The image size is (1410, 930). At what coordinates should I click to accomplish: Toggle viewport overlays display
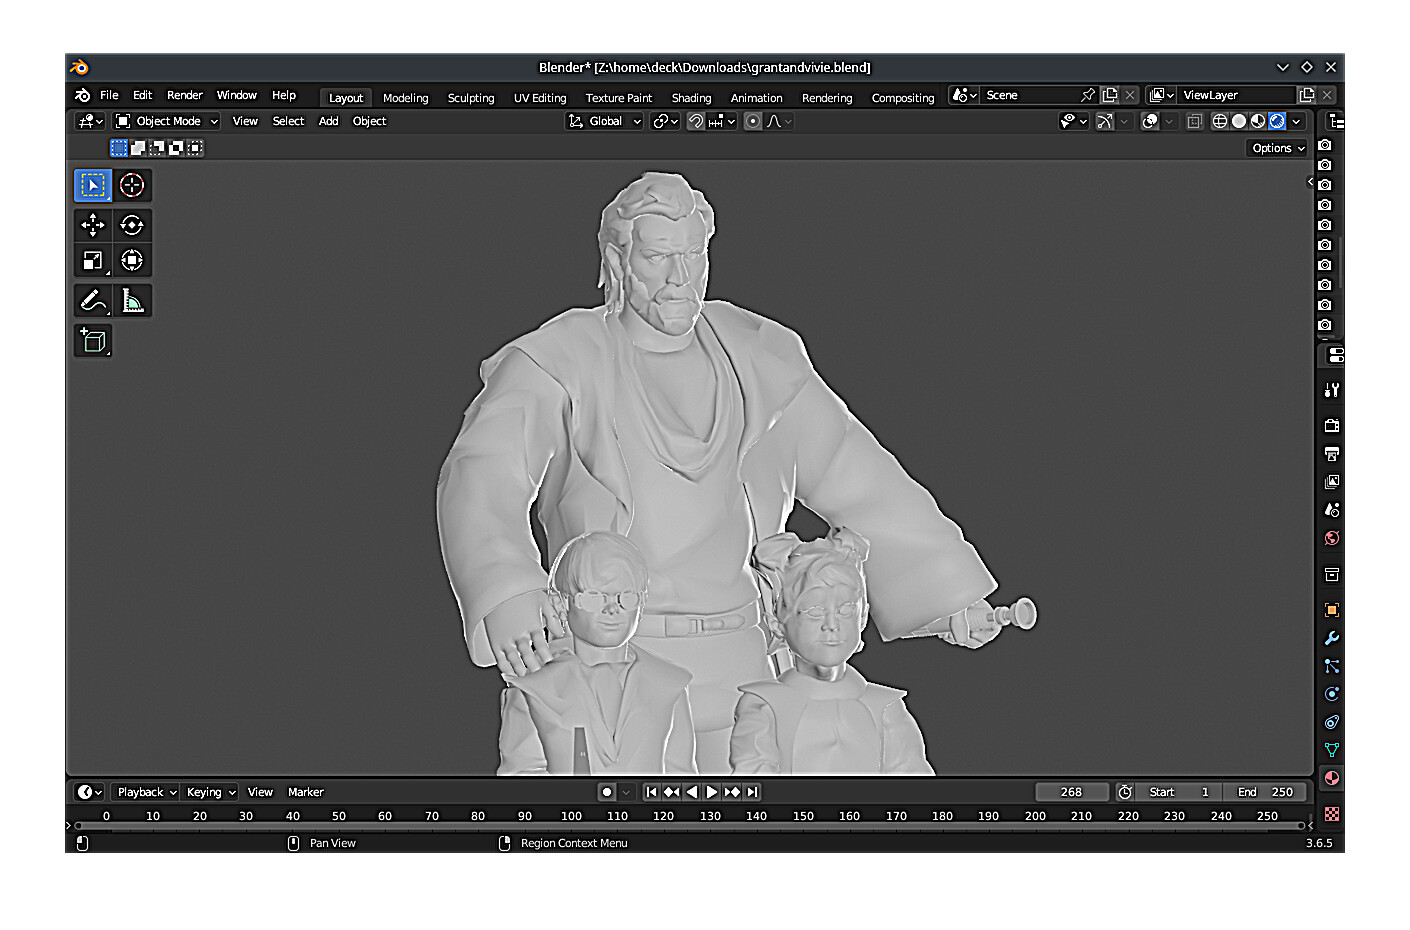point(1150,121)
